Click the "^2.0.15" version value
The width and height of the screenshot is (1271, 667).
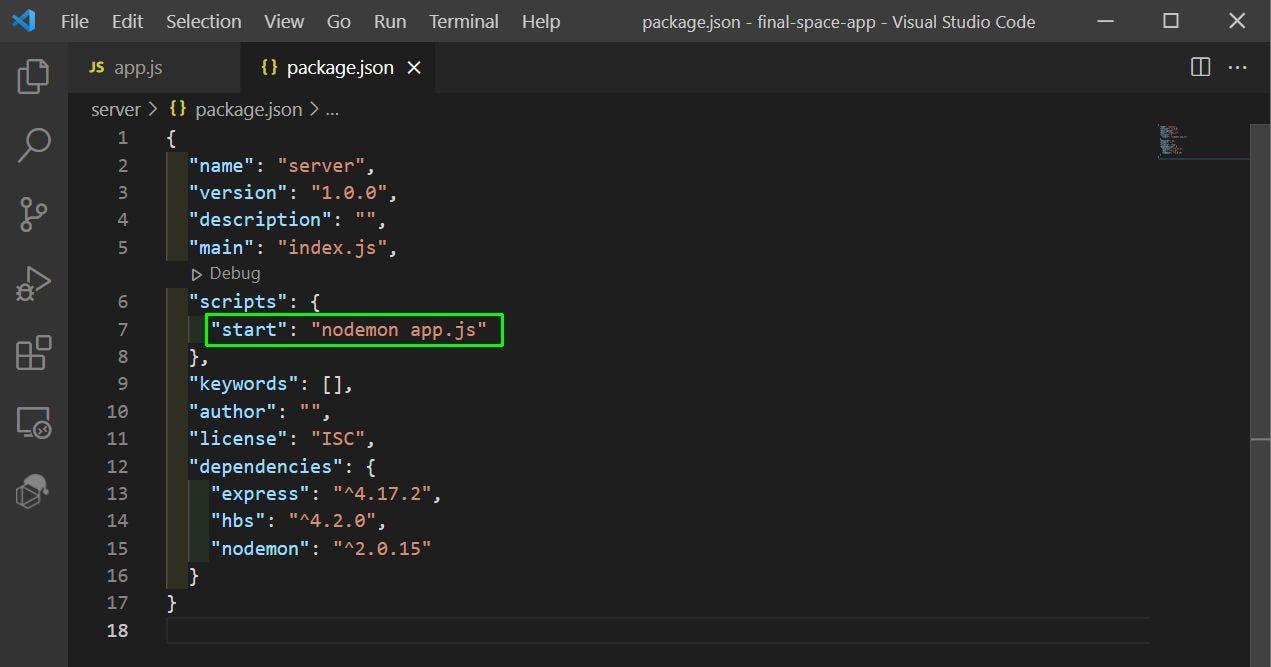(x=381, y=549)
